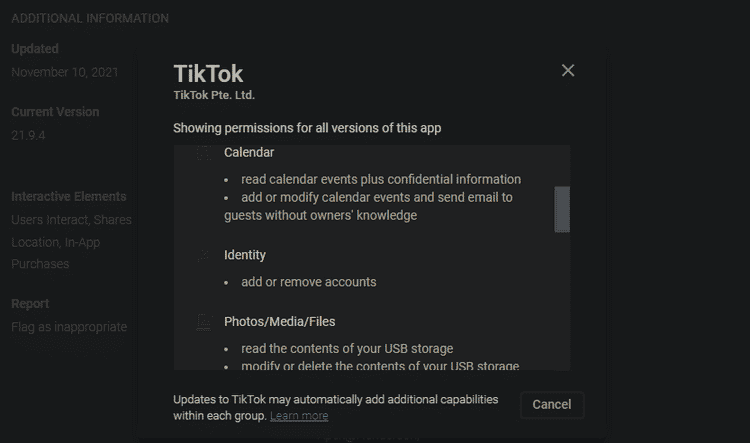Click the Identity permission icon
The width and height of the screenshot is (750, 443).
[x=204, y=255]
